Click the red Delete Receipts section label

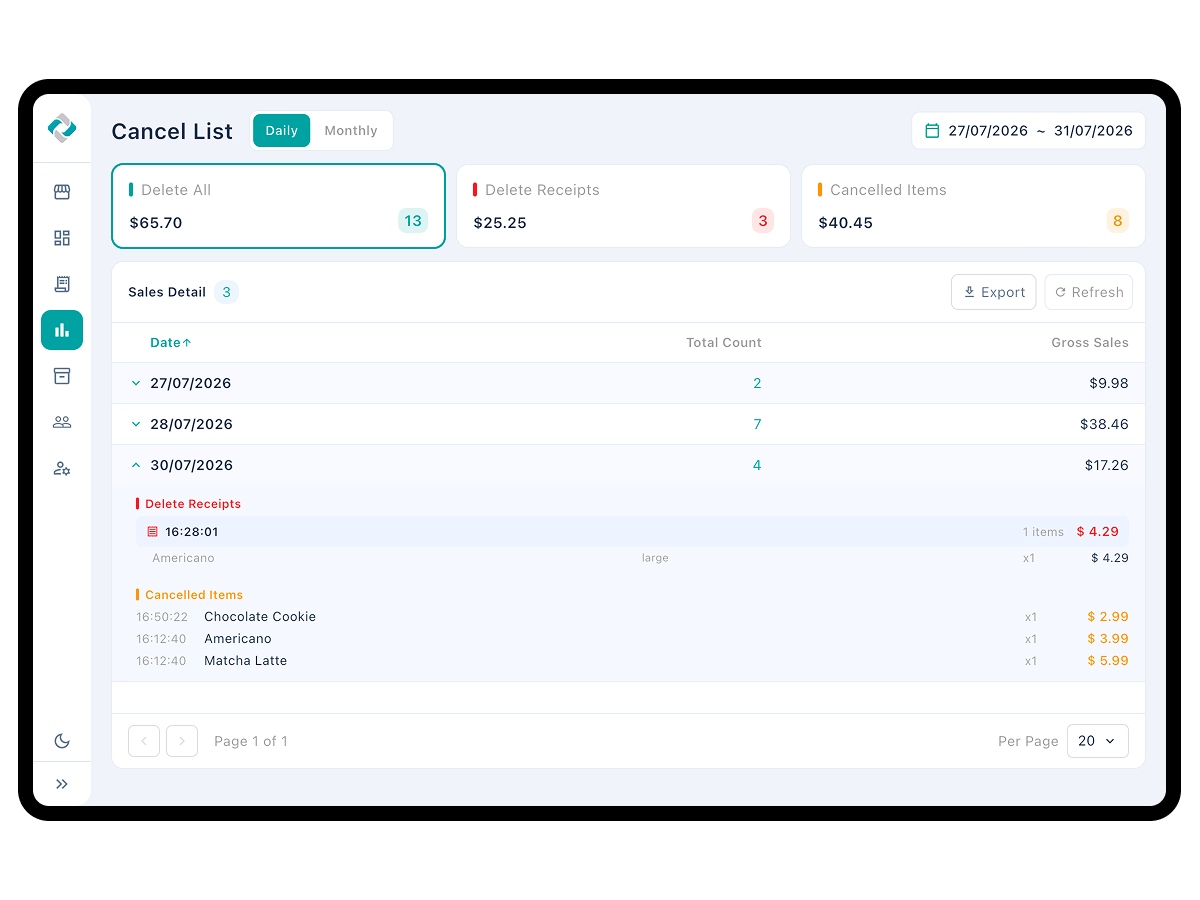193,504
